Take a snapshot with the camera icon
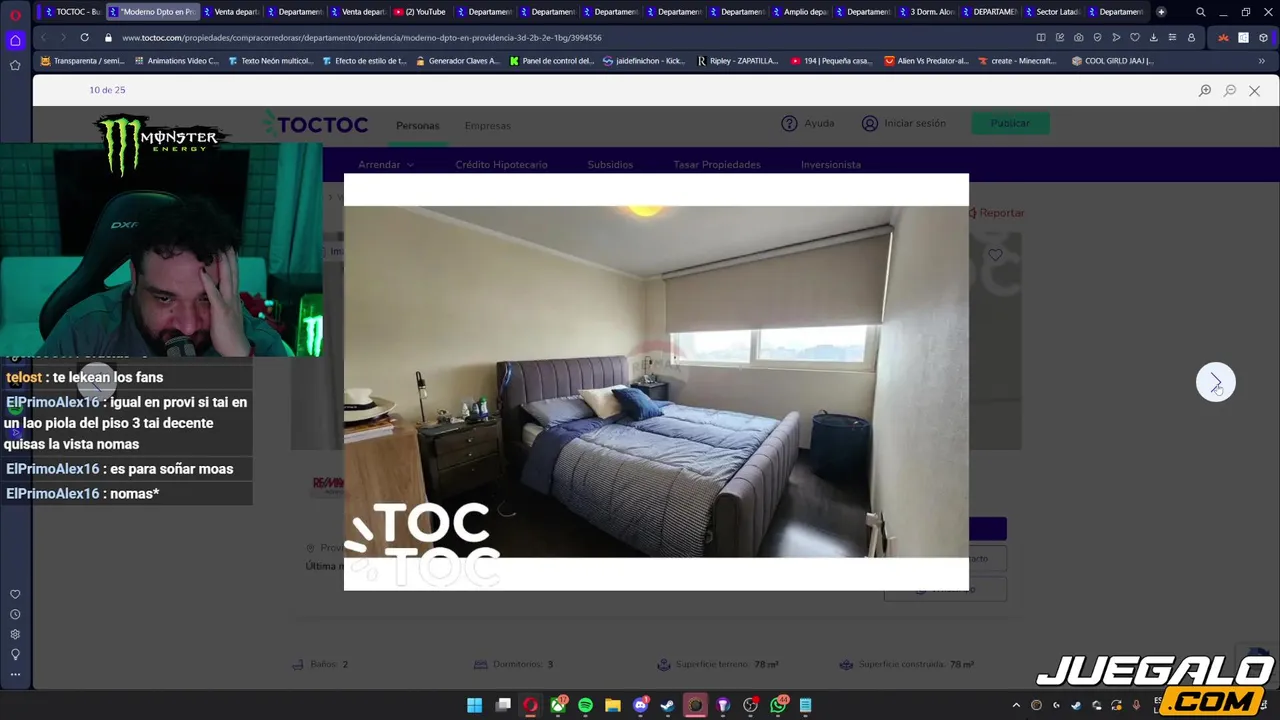The image size is (1280, 720). click(1078, 37)
